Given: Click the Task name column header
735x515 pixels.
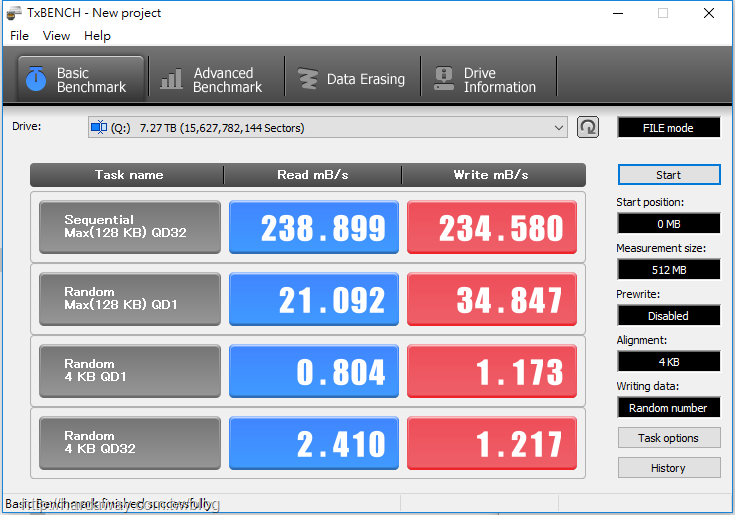Looking at the screenshot, I should (129, 175).
